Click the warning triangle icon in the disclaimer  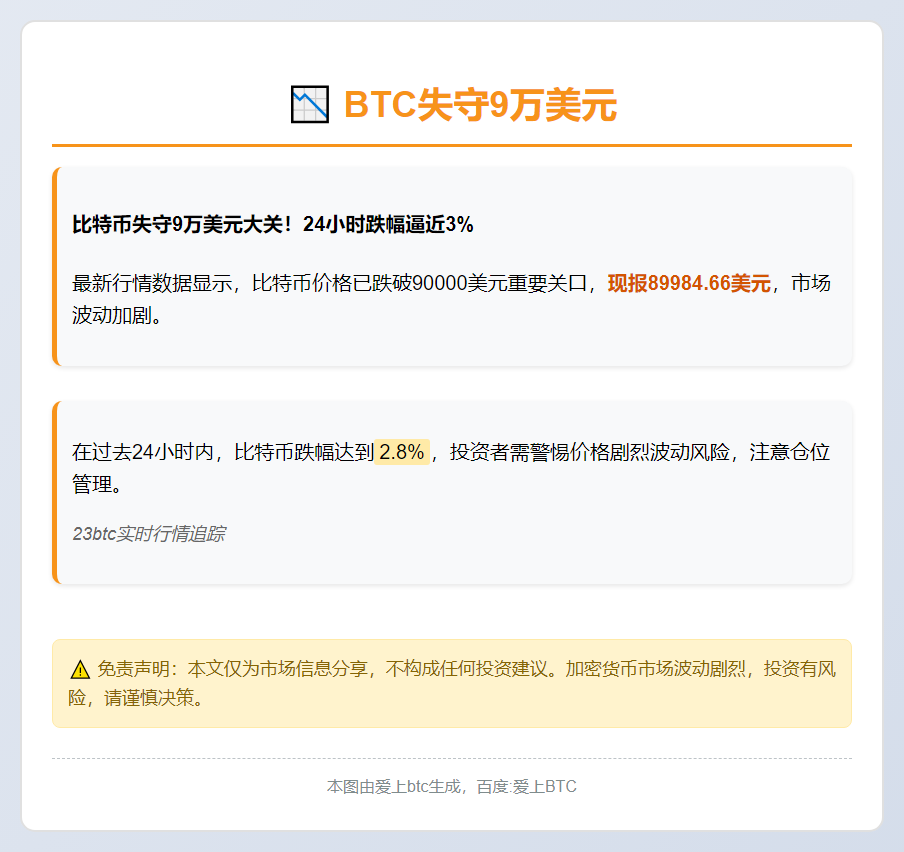(x=80, y=669)
